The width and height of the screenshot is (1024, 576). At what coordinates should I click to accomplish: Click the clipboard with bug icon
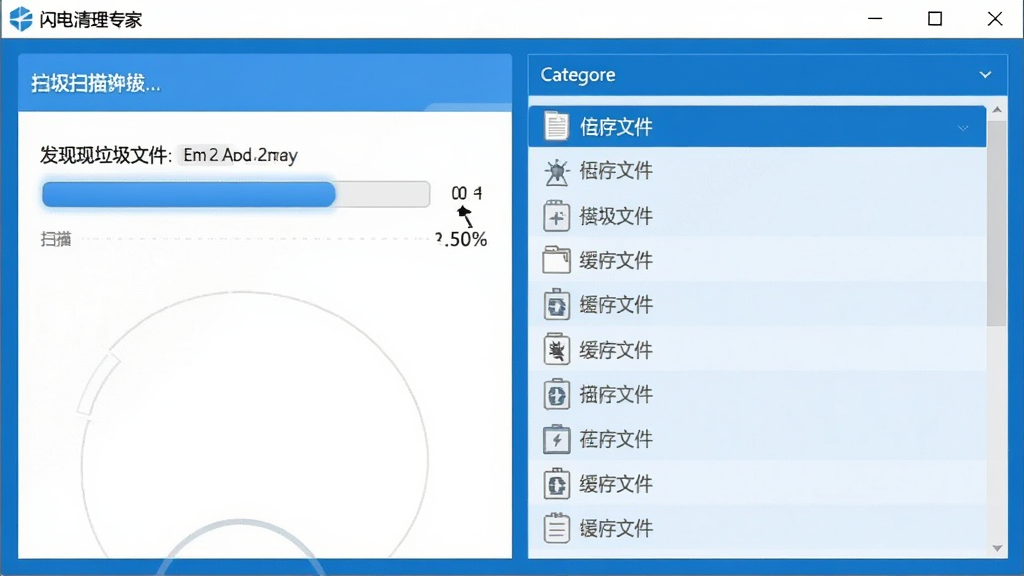click(556, 349)
